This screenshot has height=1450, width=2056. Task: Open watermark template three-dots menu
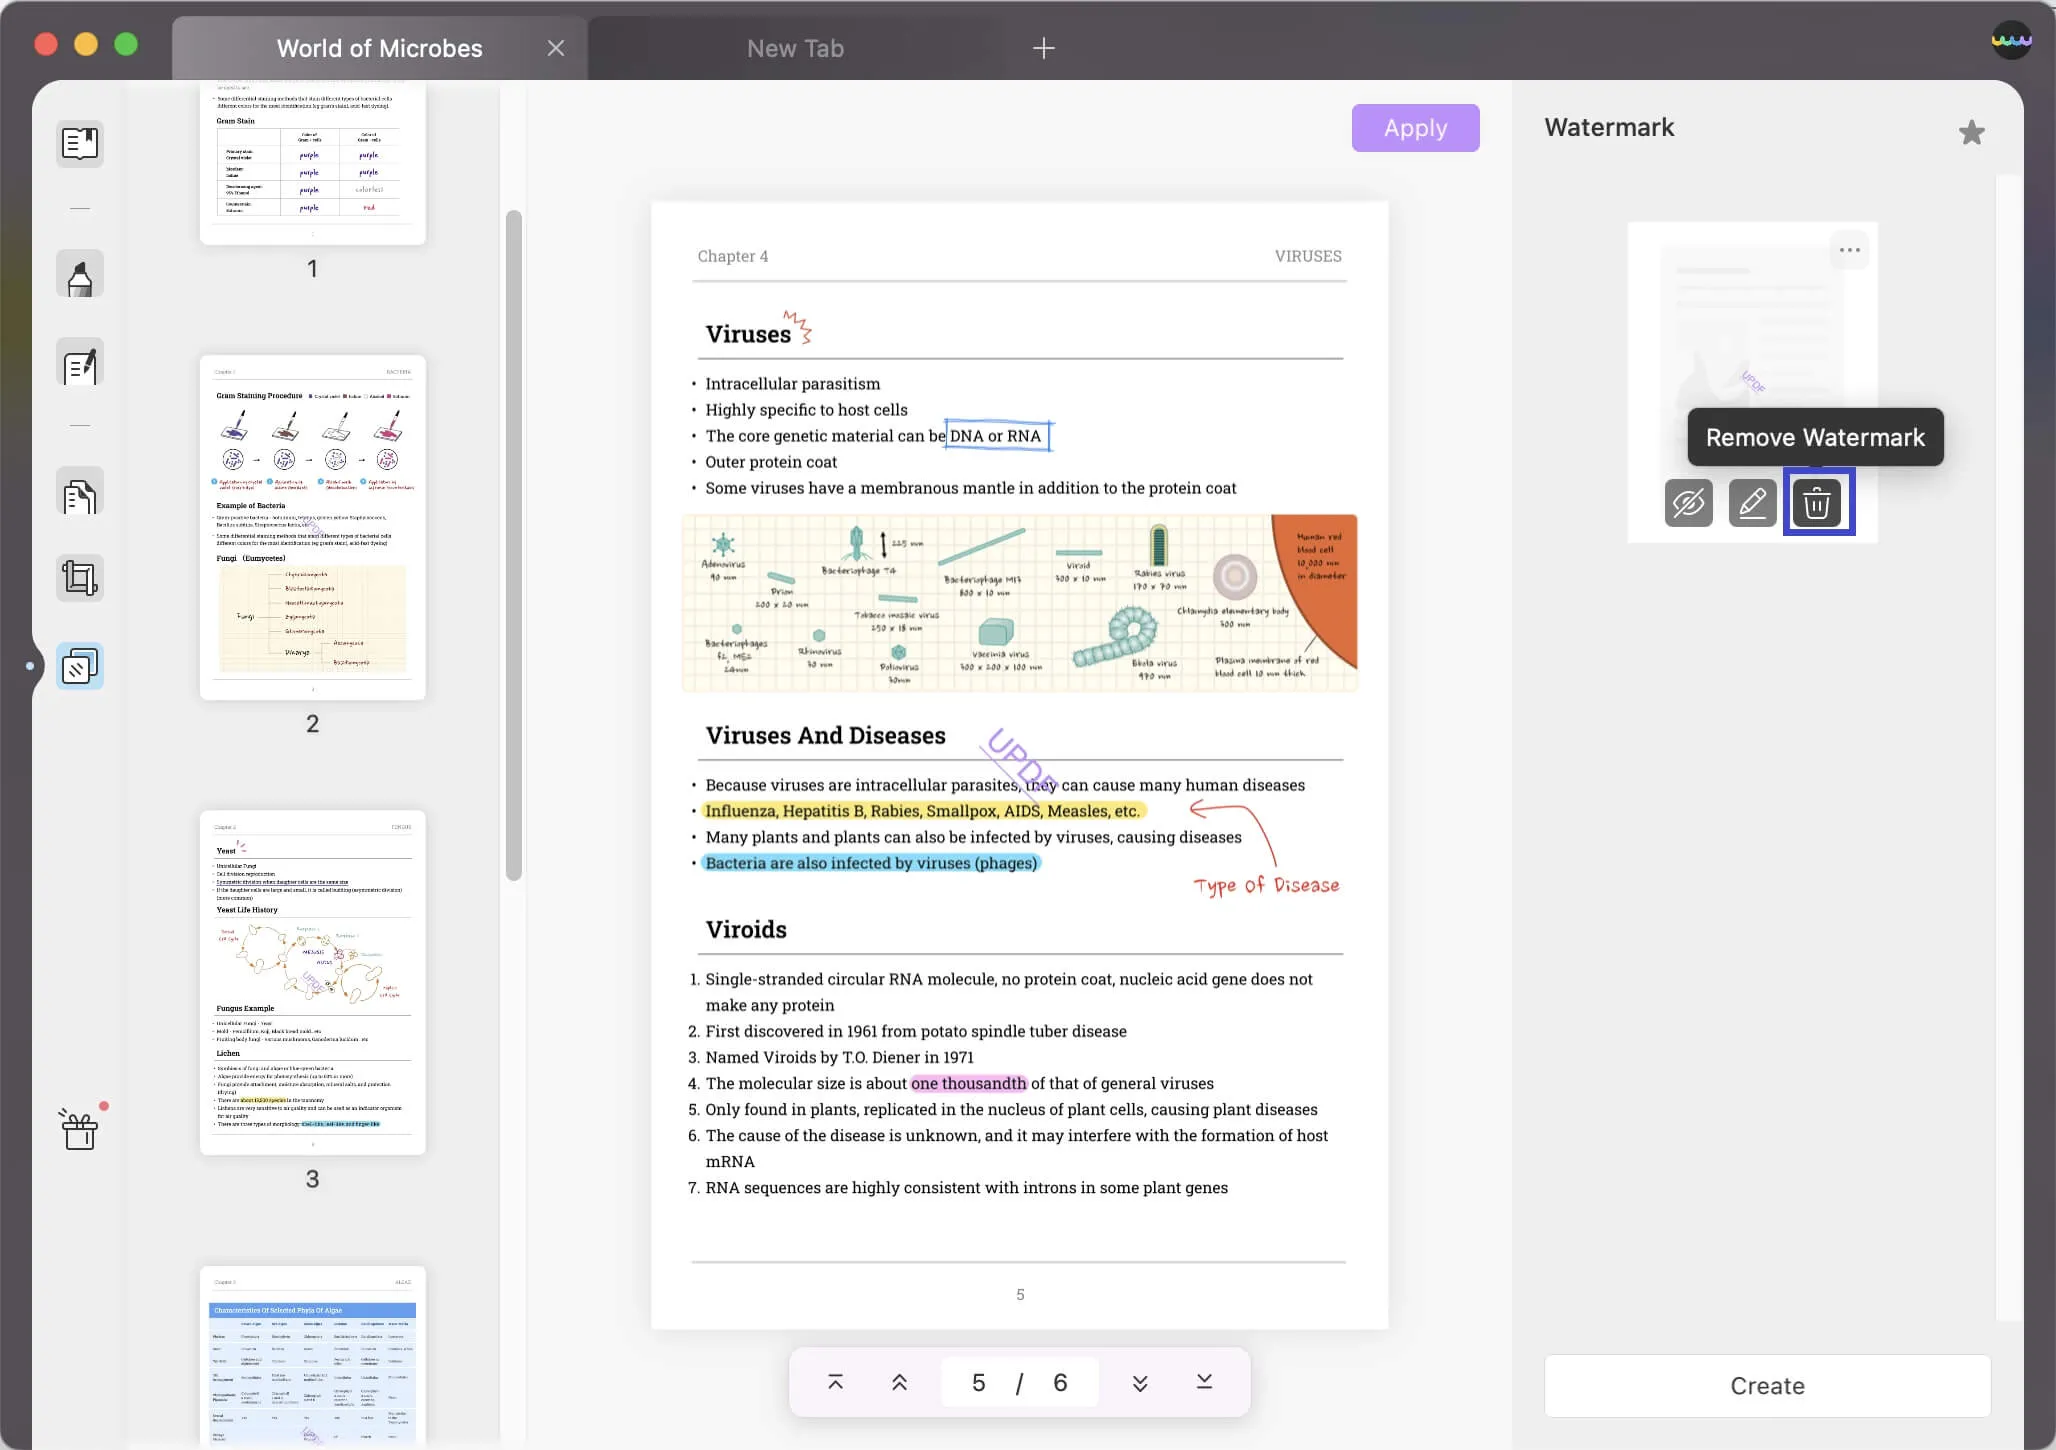click(x=1849, y=250)
